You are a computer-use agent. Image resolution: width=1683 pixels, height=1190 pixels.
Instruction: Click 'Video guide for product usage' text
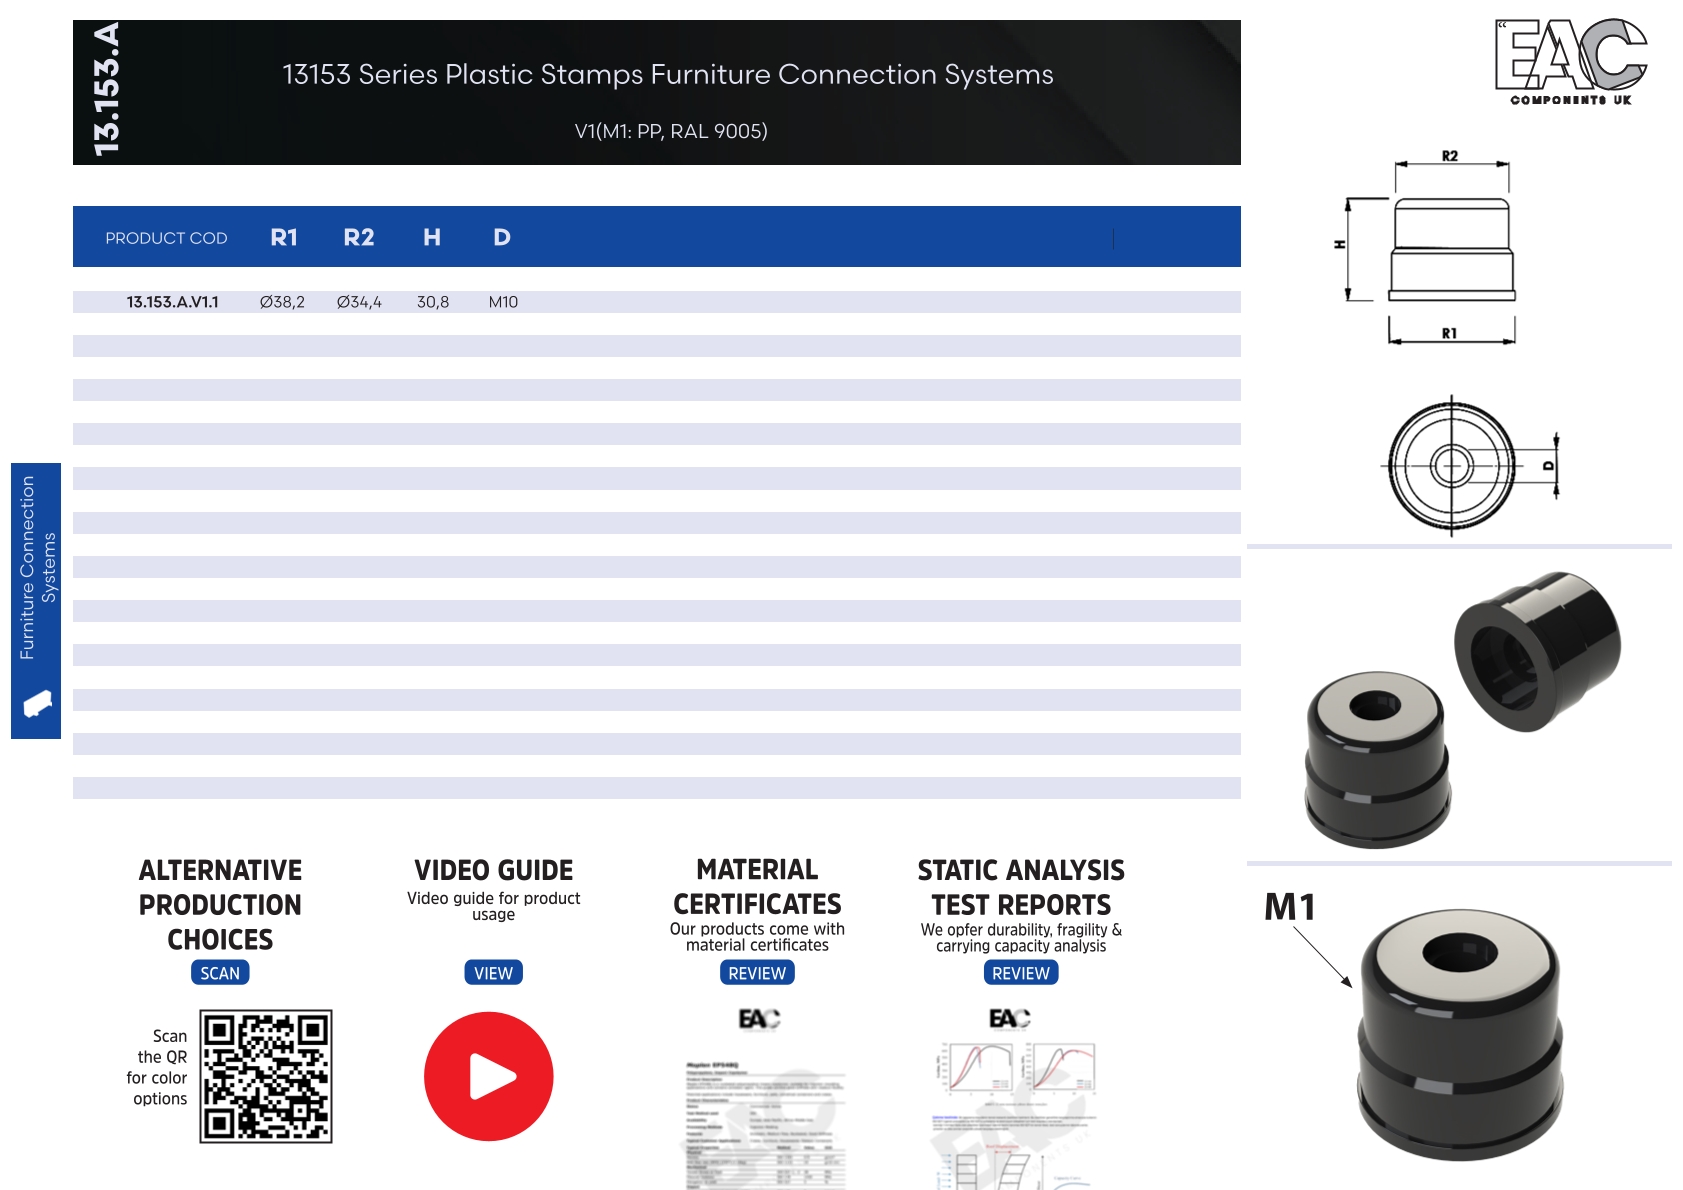(x=493, y=906)
